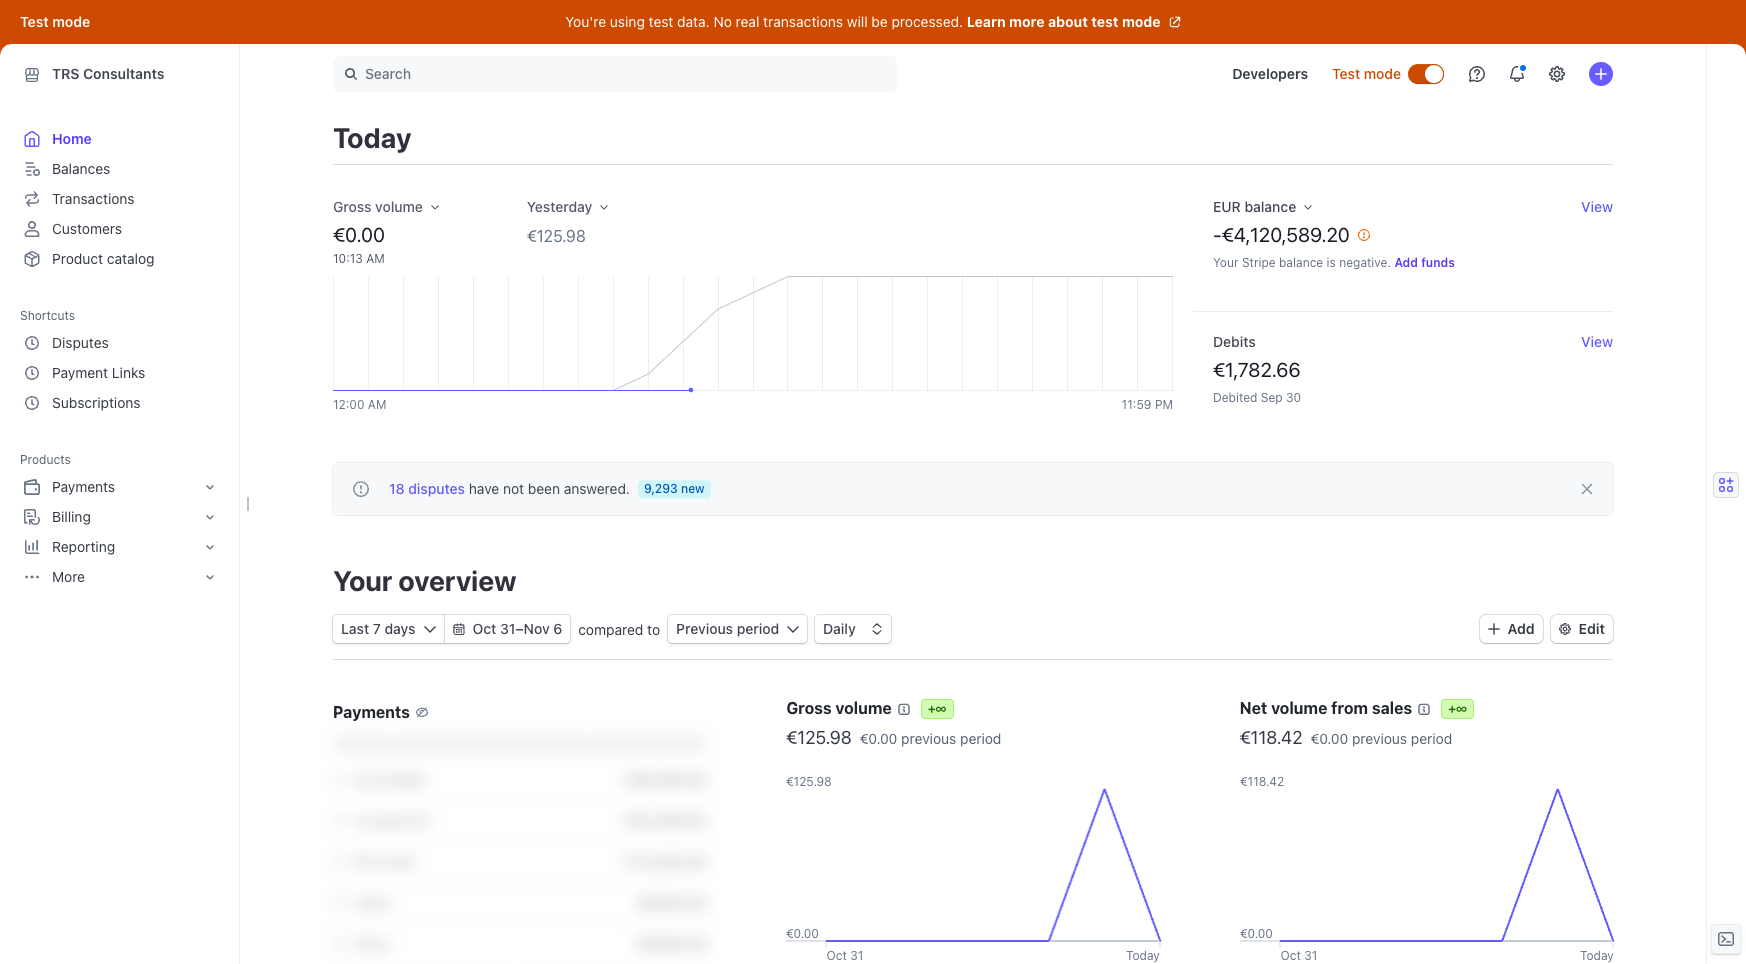Open the notifications bell icon
Image resolution: width=1746 pixels, height=964 pixels.
1517,74
